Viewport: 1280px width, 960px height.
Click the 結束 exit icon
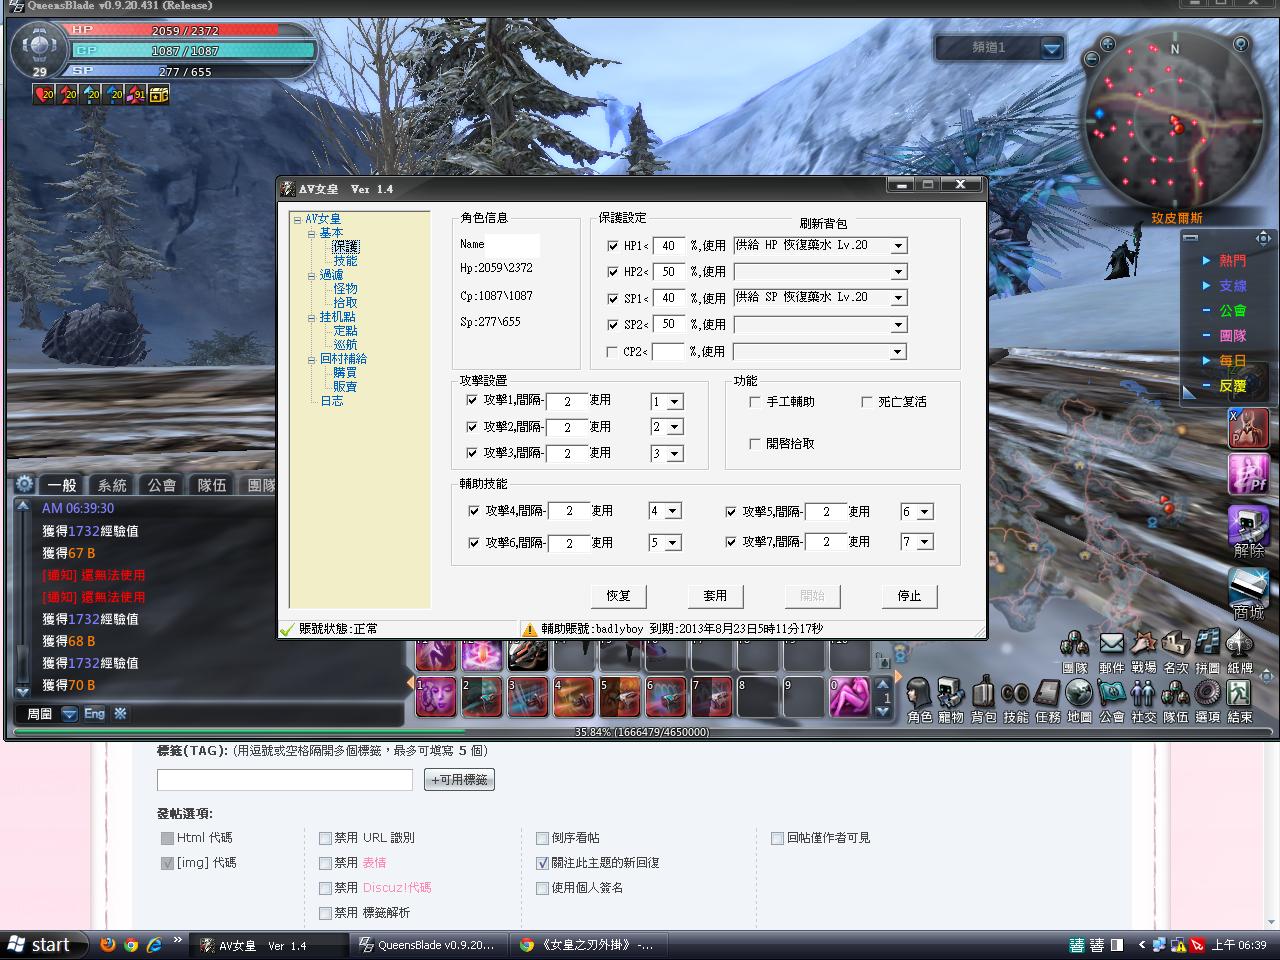[x=1239, y=693]
